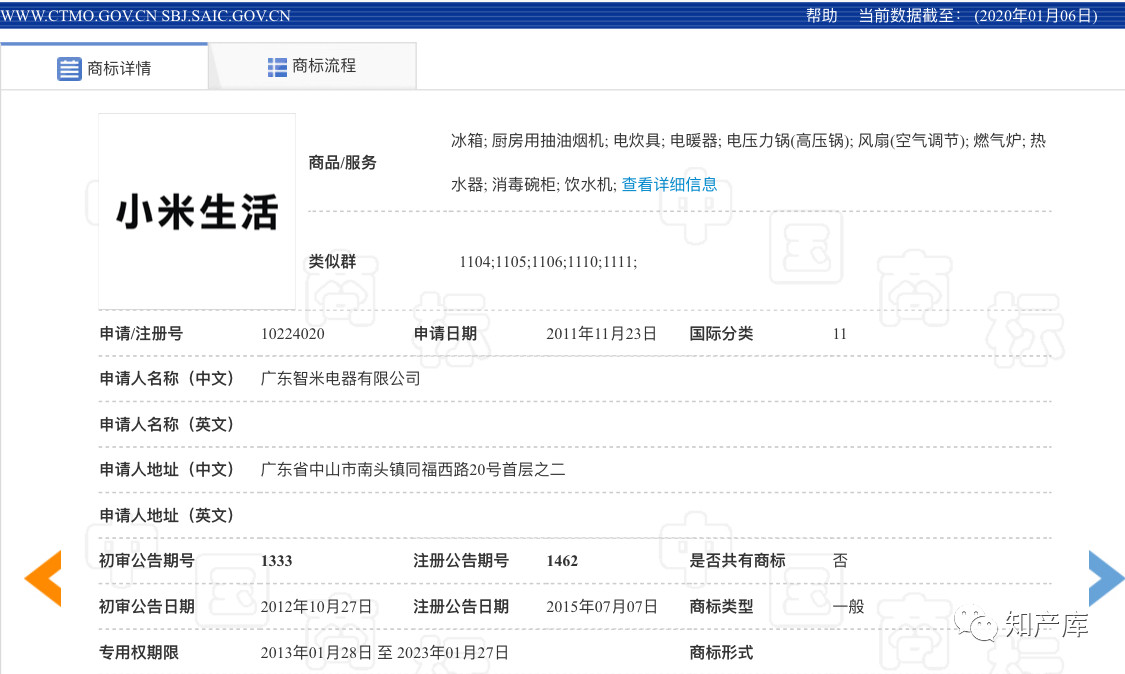The height and width of the screenshot is (674, 1125).
Task: Select the application date 2011年11月23日
Action: pos(601,334)
